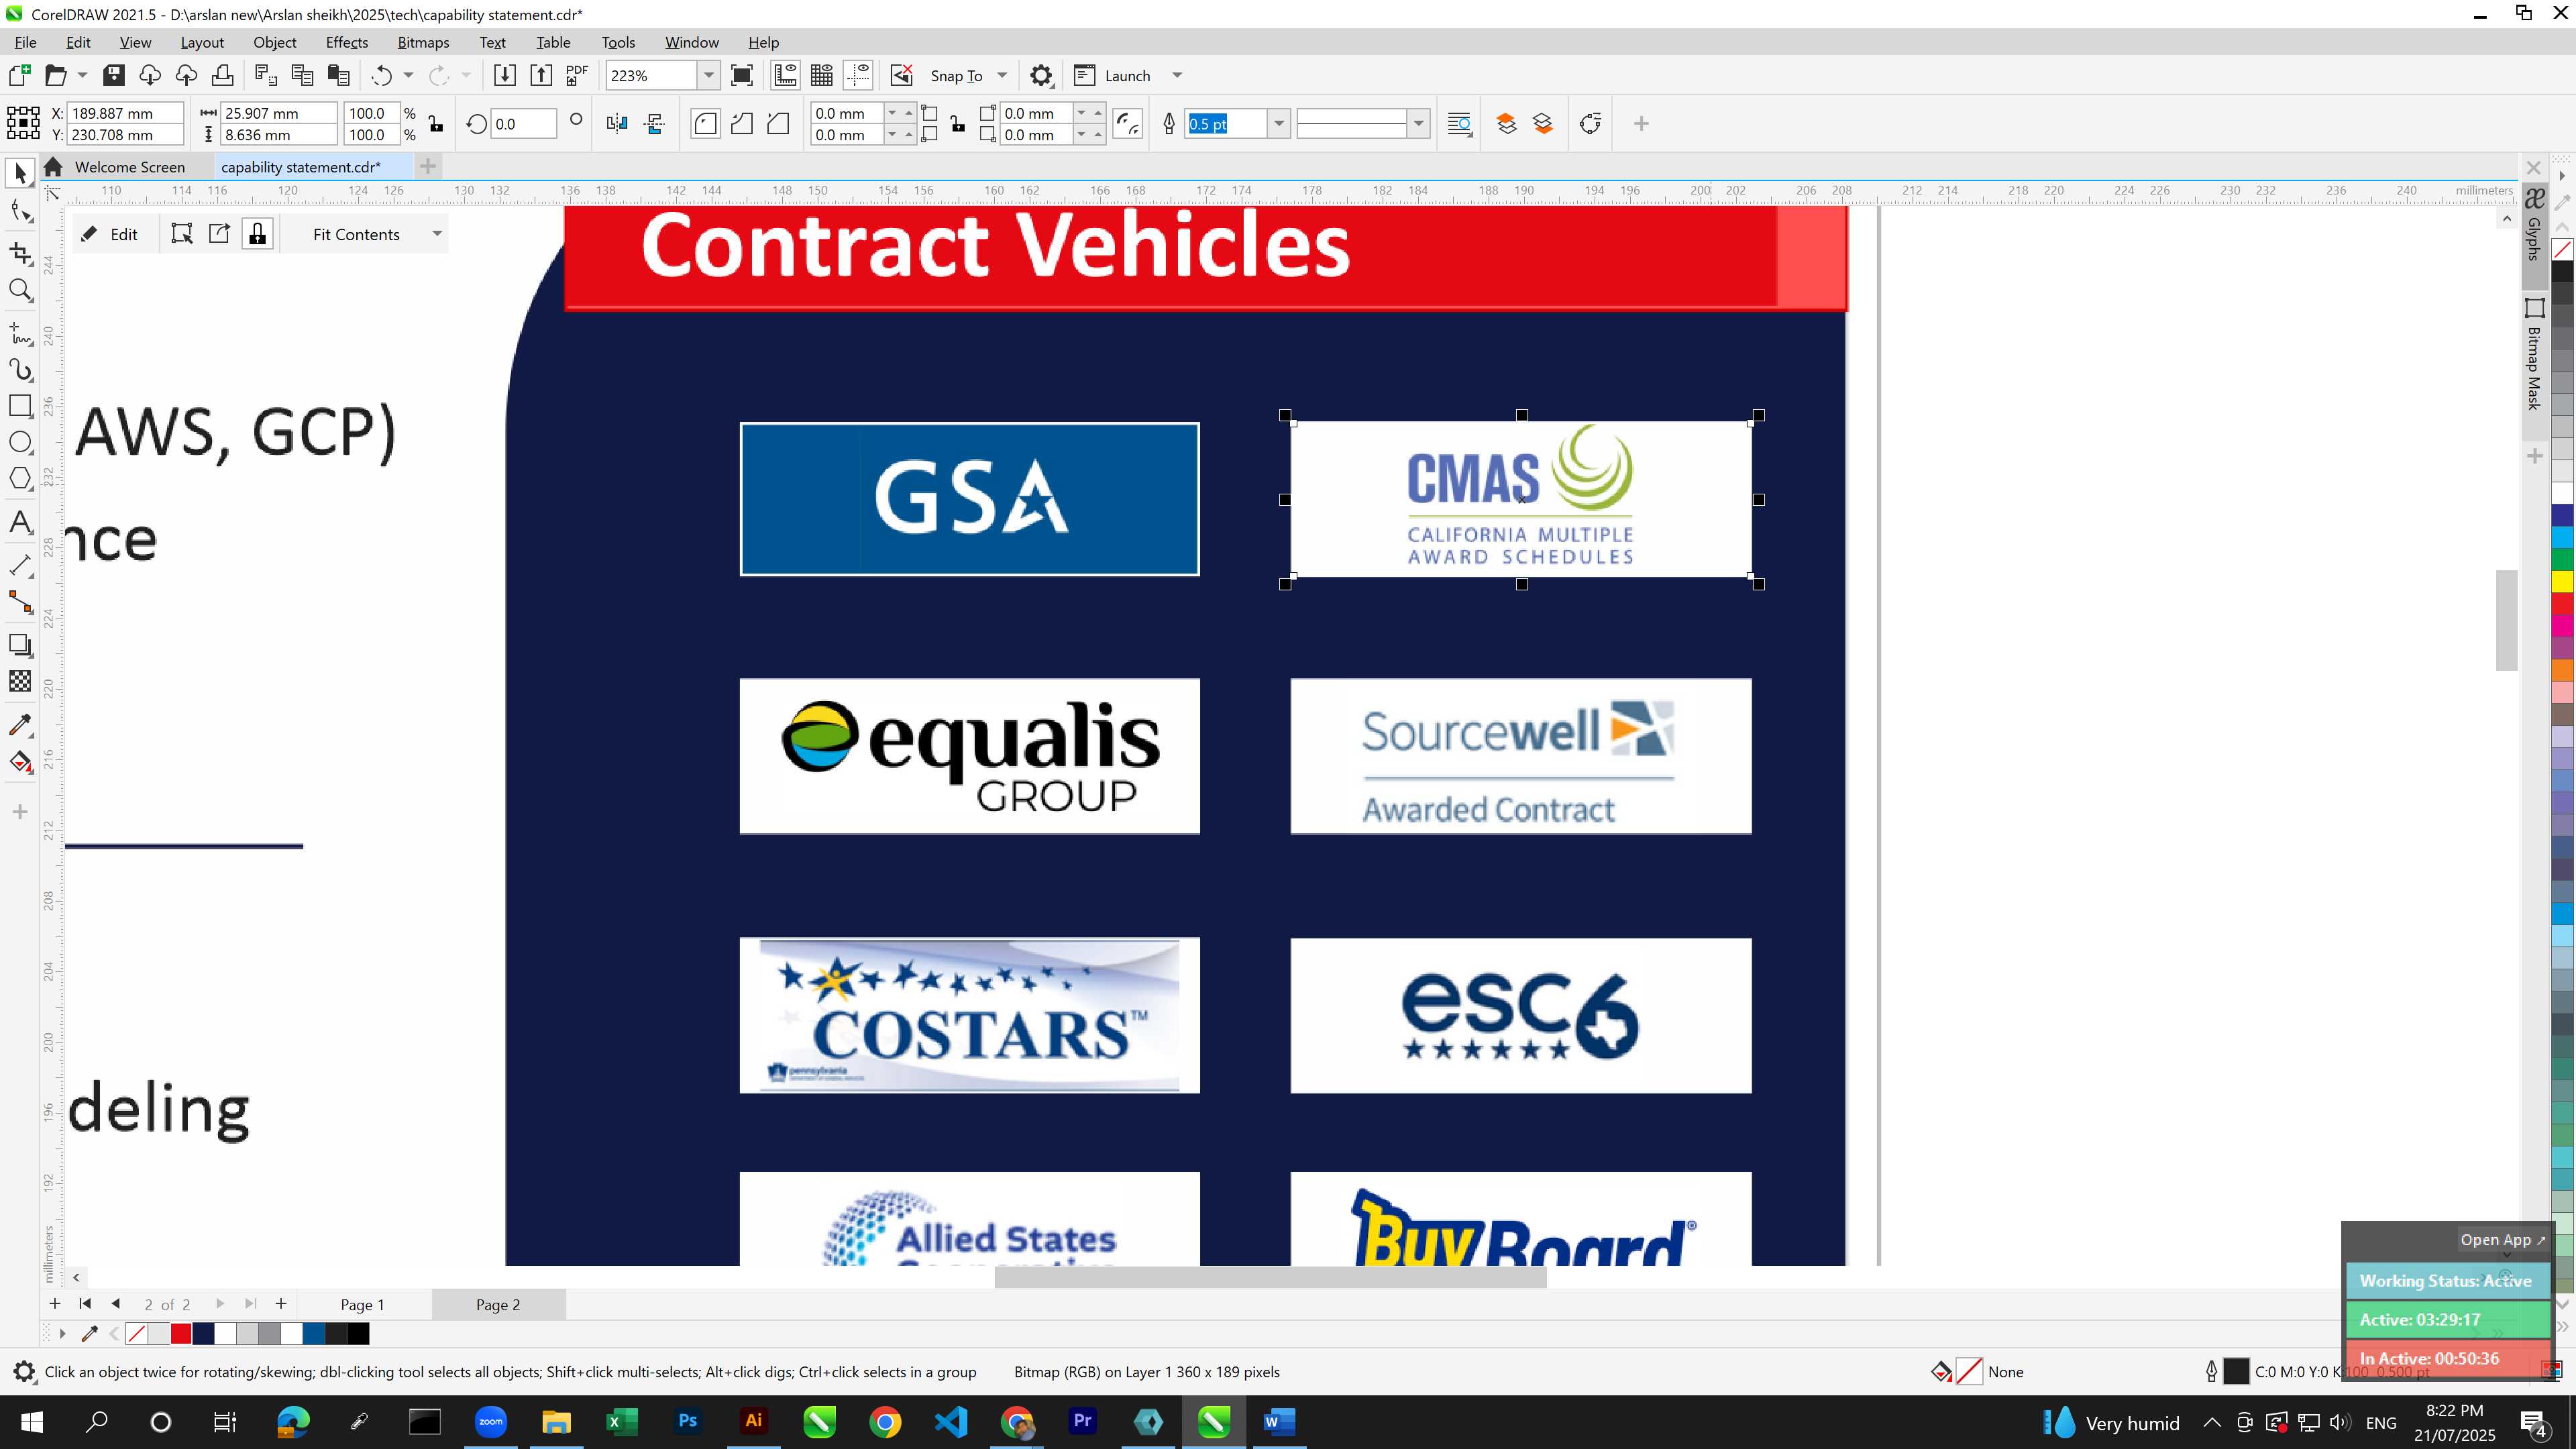Select the Crop tool
Screen dimensions: 2576x1449
coord(20,252)
